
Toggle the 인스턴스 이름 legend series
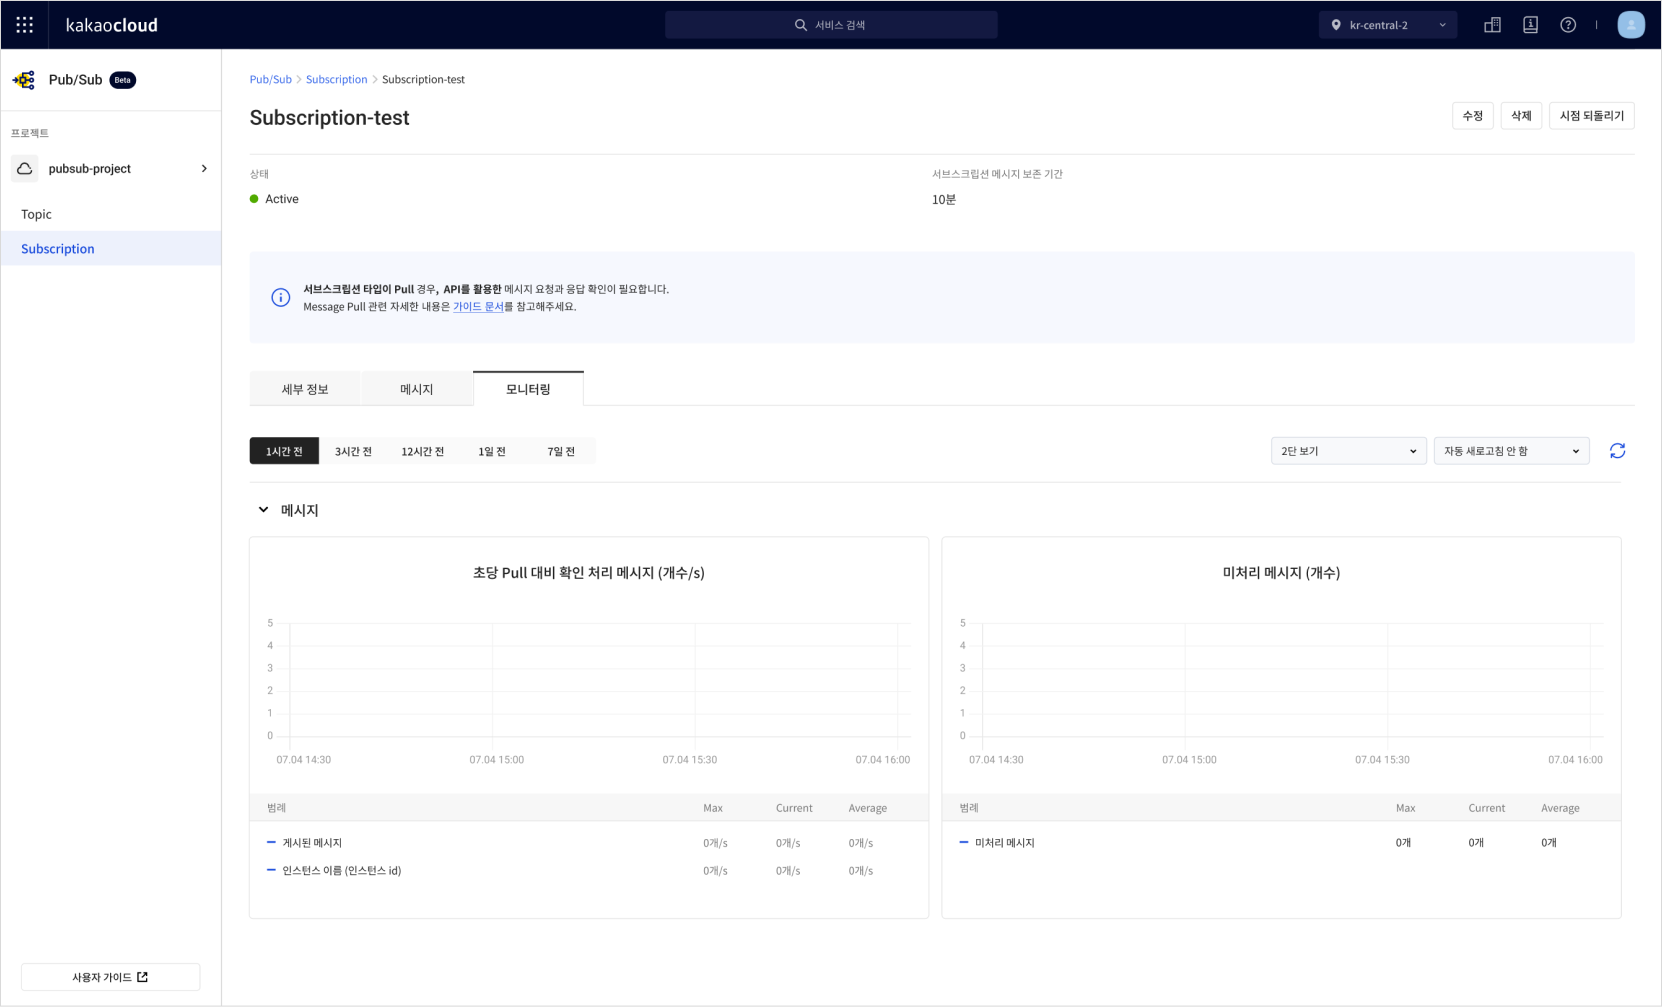click(334, 871)
